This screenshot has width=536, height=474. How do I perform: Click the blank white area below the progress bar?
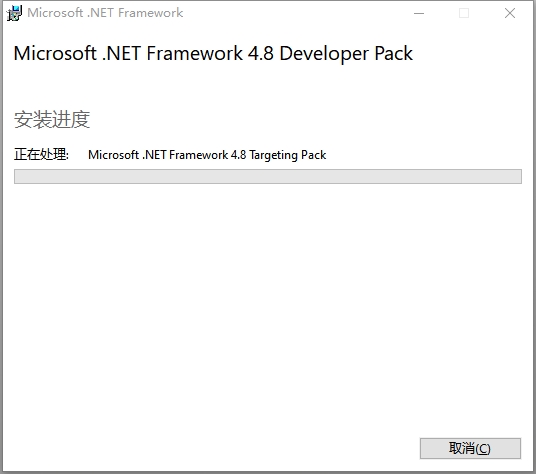click(268, 308)
